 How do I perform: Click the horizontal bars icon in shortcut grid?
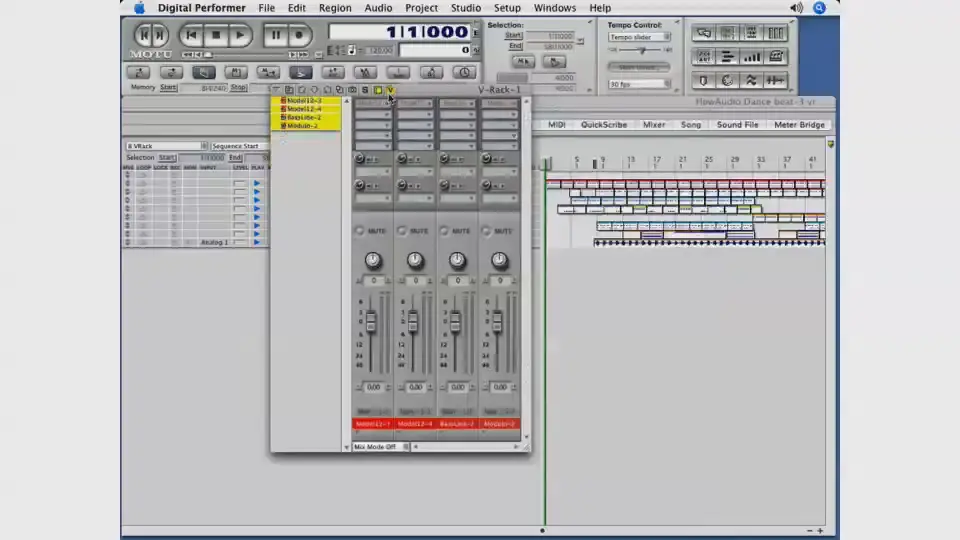(x=727, y=57)
